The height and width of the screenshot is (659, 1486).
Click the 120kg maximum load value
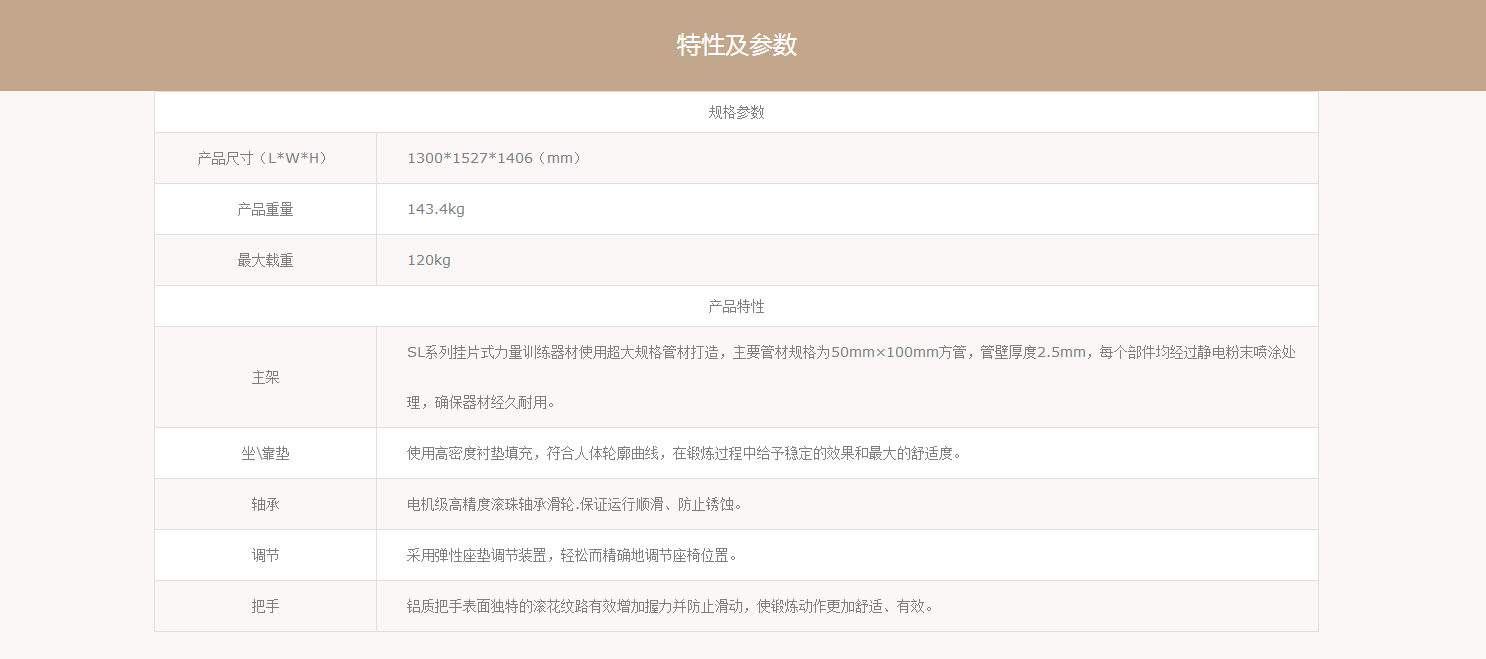pyautogui.click(x=429, y=260)
